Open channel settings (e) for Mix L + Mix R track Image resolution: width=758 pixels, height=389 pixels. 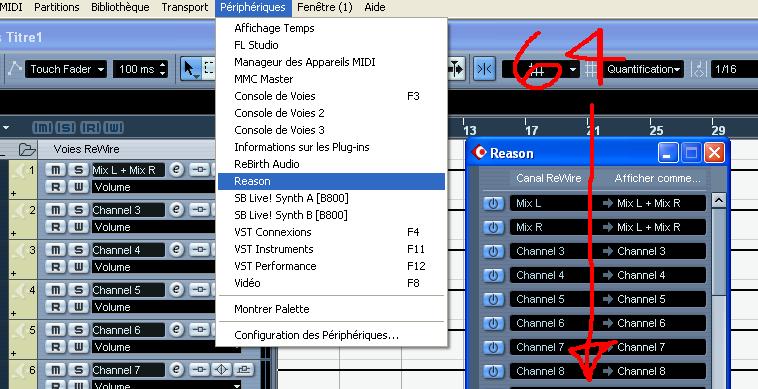tap(176, 170)
